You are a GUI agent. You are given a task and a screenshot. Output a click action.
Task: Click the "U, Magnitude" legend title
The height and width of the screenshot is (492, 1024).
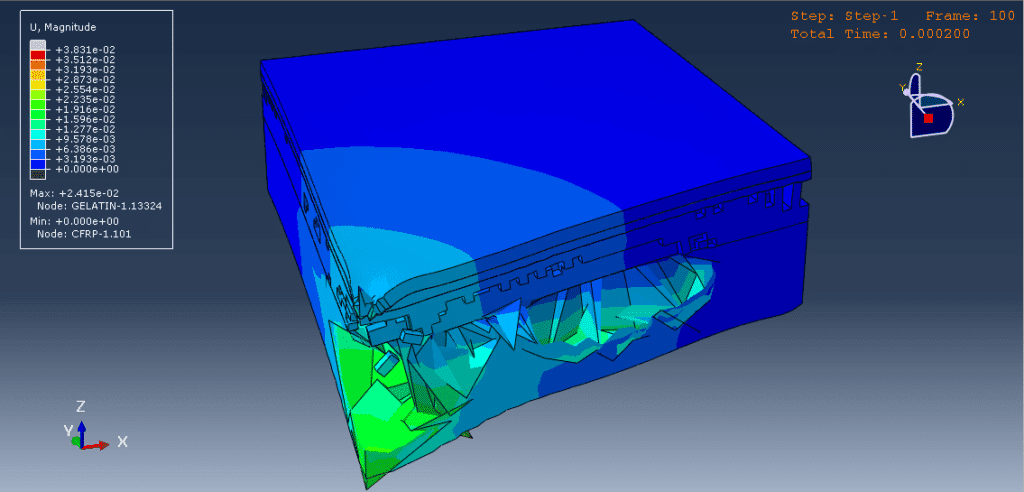(63, 27)
